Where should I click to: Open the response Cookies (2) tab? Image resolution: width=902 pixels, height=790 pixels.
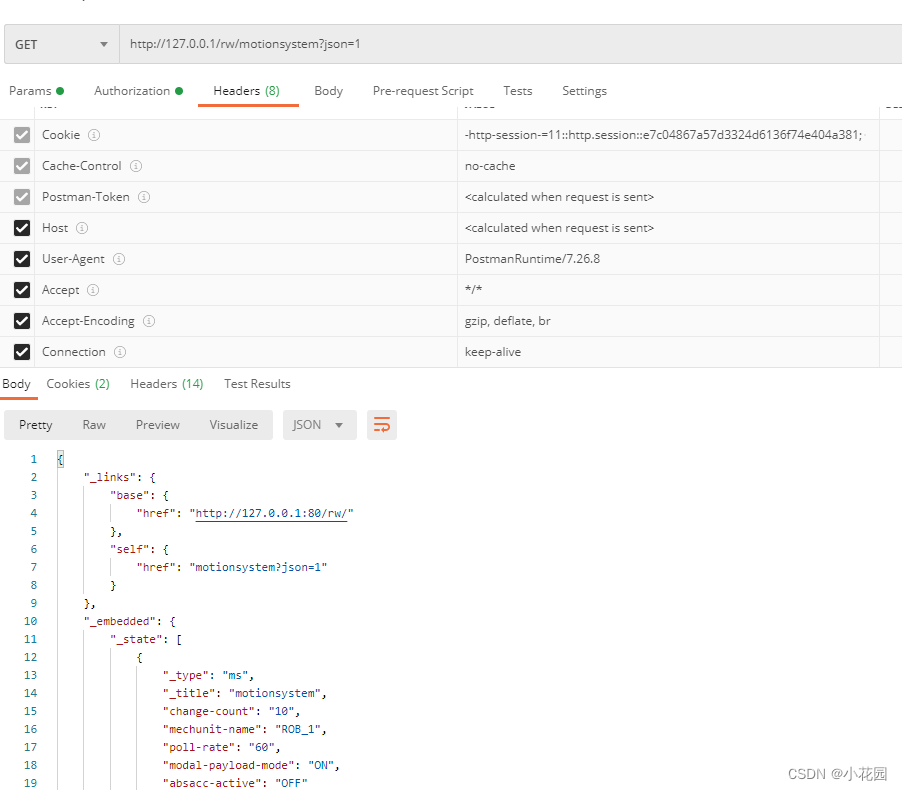[x=78, y=384]
